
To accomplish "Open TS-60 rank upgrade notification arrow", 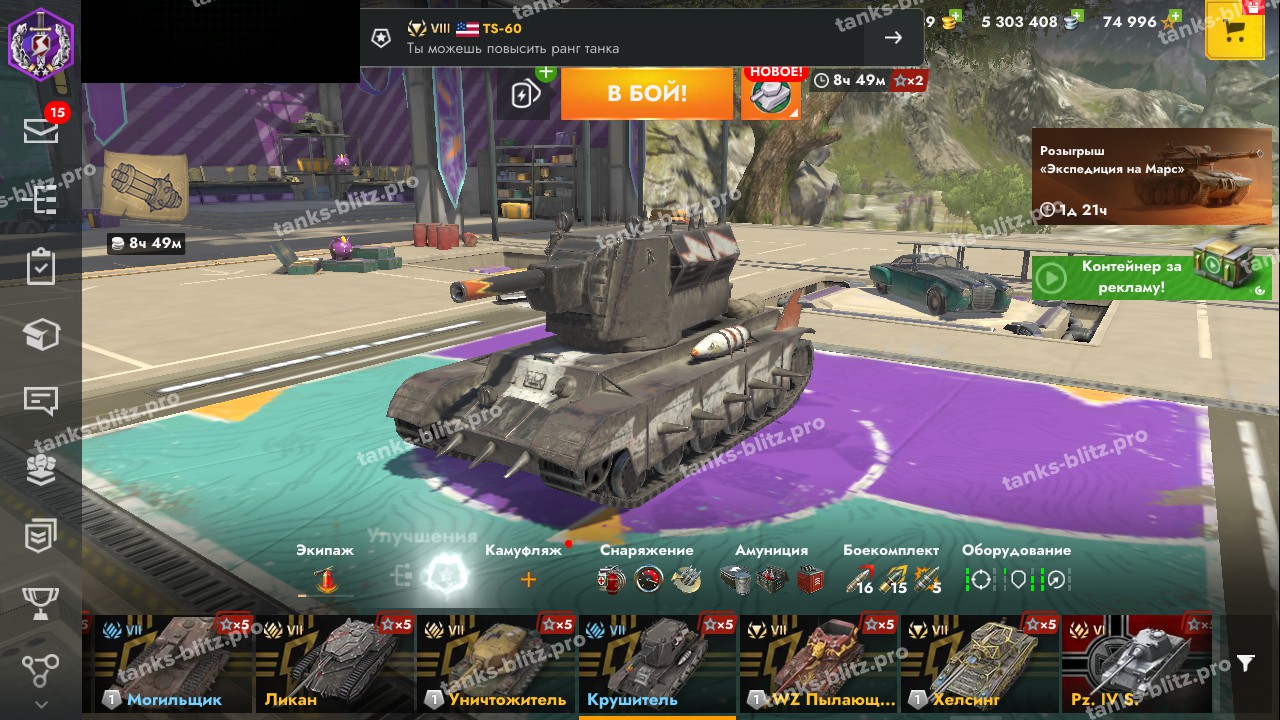I will click(x=893, y=38).
